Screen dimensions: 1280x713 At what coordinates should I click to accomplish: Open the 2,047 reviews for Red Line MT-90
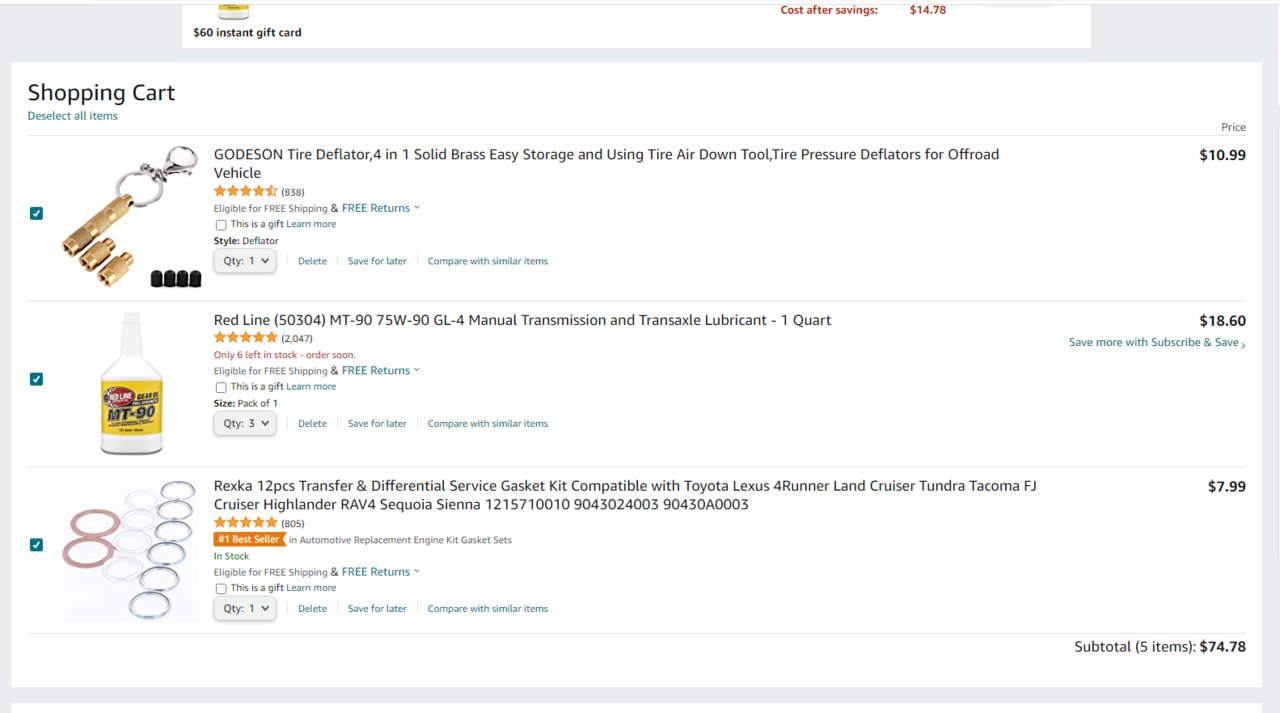click(297, 339)
